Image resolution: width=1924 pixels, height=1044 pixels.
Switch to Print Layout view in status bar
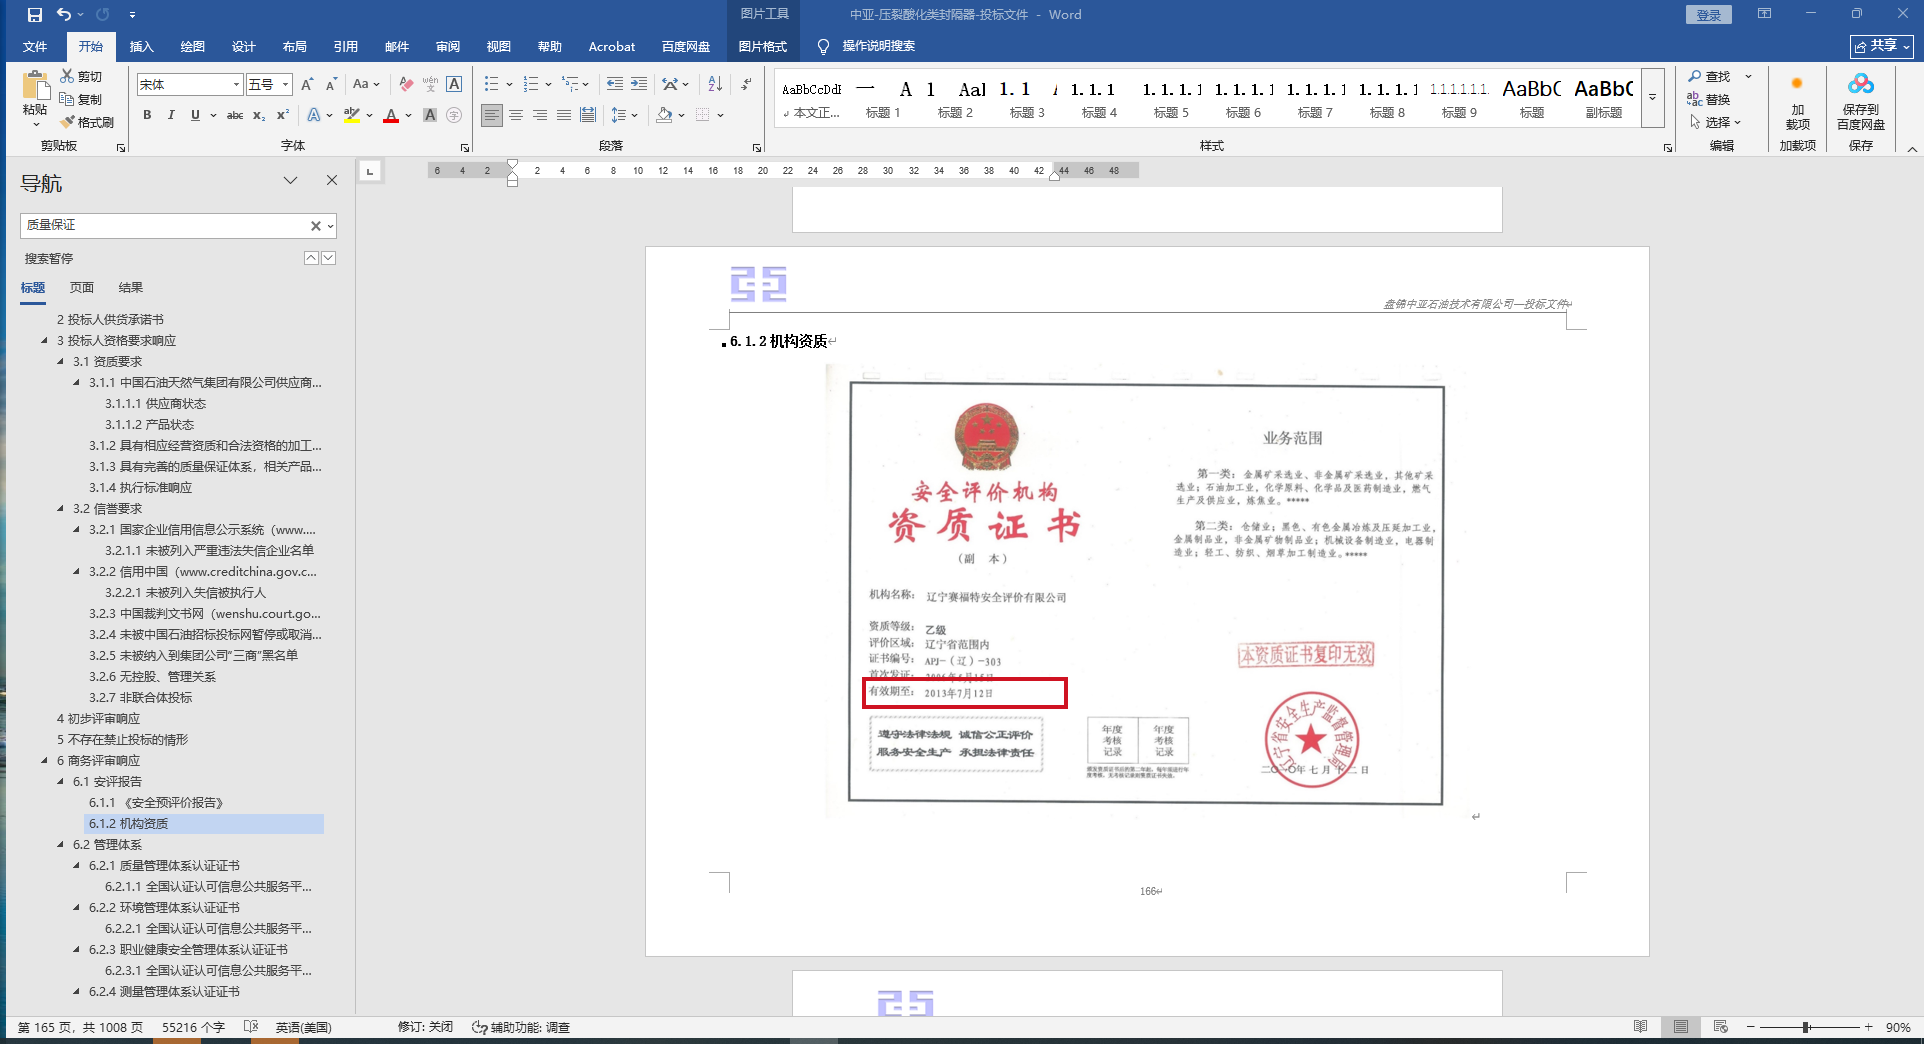pyautogui.click(x=1681, y=1027)
